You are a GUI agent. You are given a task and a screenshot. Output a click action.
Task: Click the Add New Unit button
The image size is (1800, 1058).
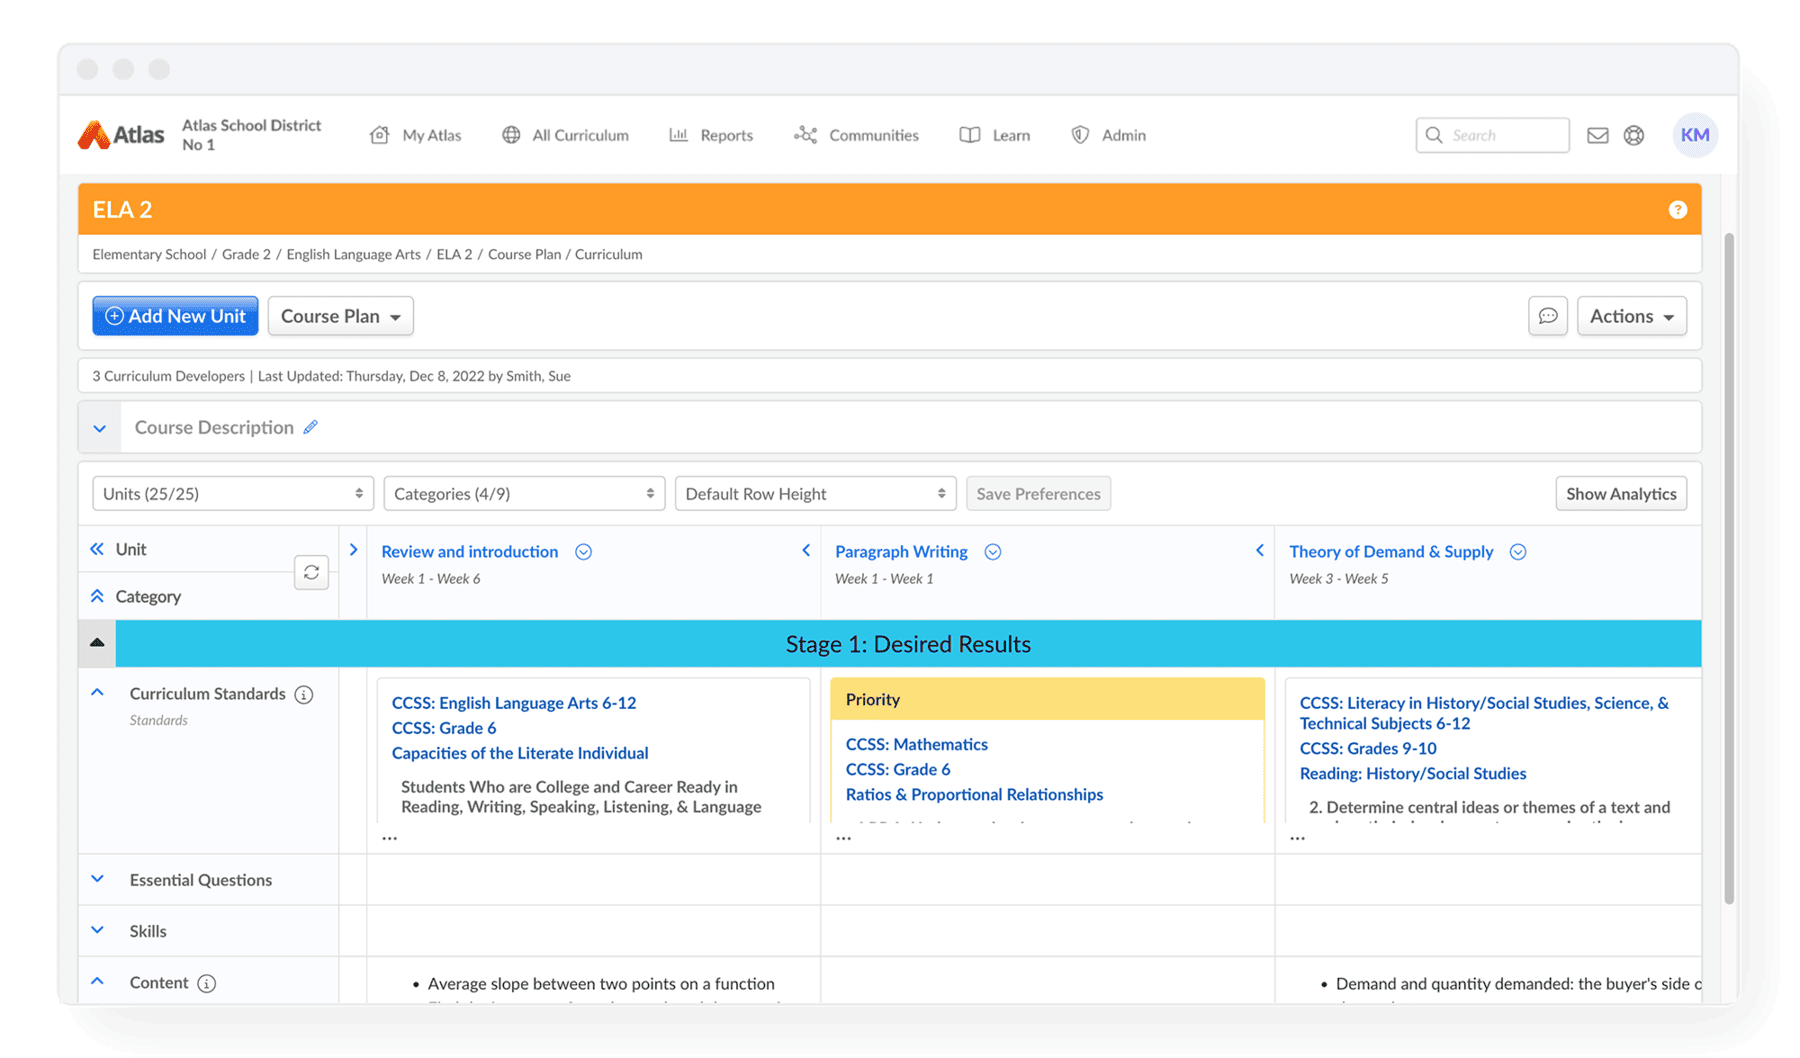point(175,316)
